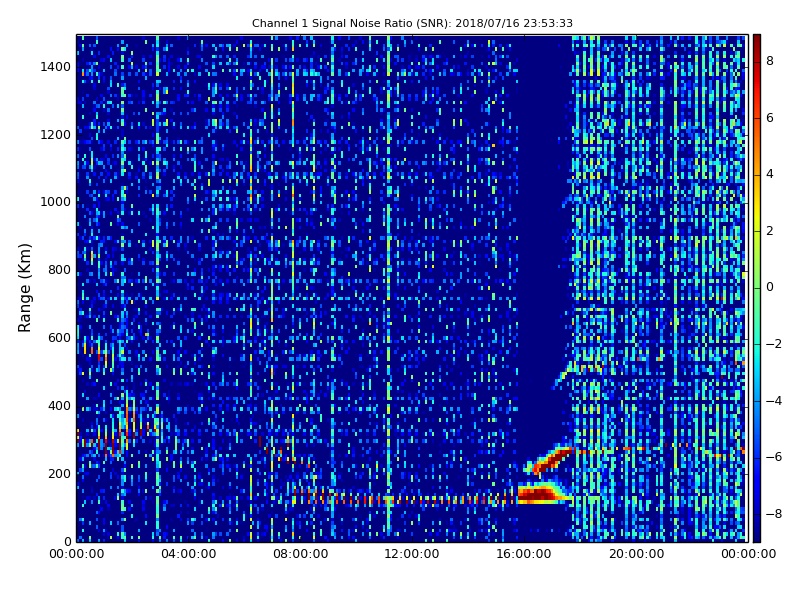Click the colorbar label 8
The height and width of the screenshot is (600, 800).
click(x=770, y=61)
